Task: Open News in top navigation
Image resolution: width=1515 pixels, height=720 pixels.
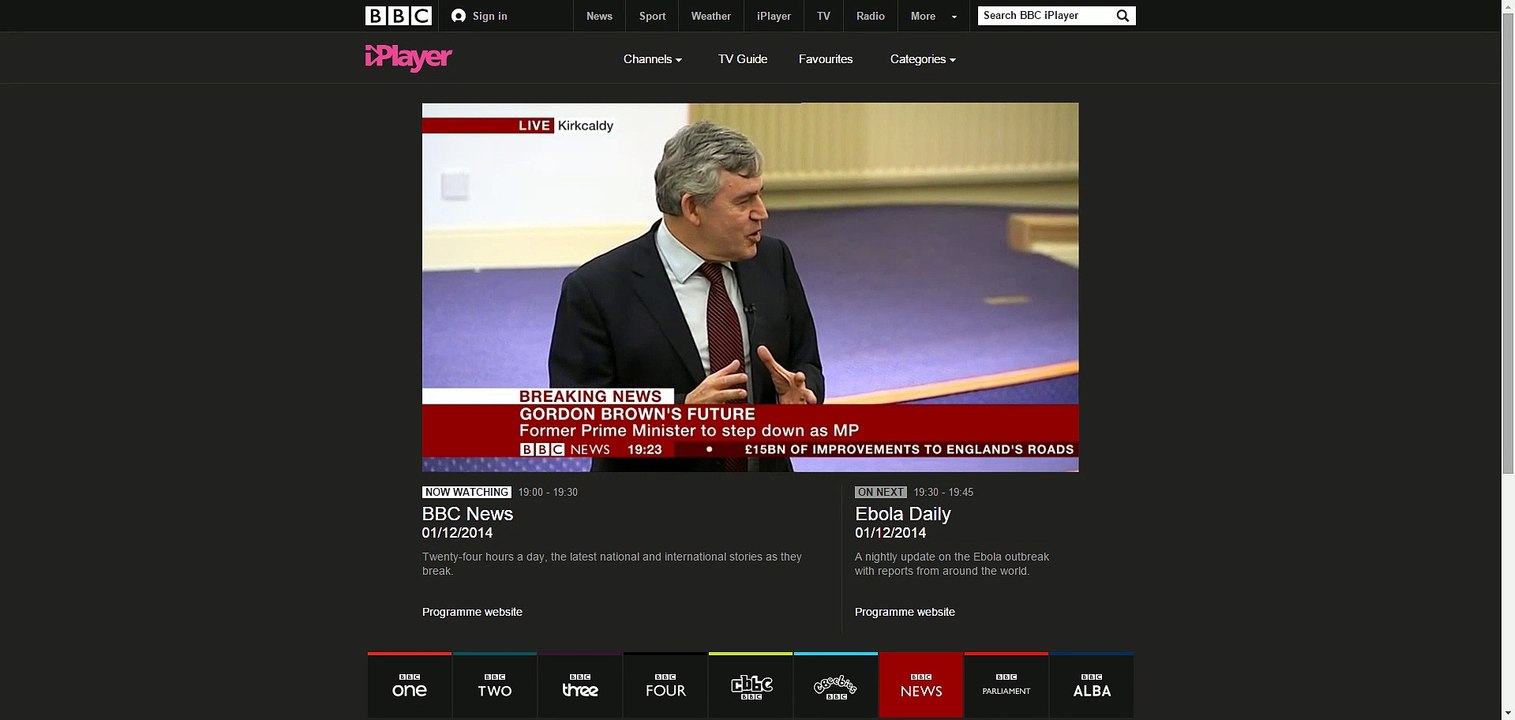Action: [599, 16]
